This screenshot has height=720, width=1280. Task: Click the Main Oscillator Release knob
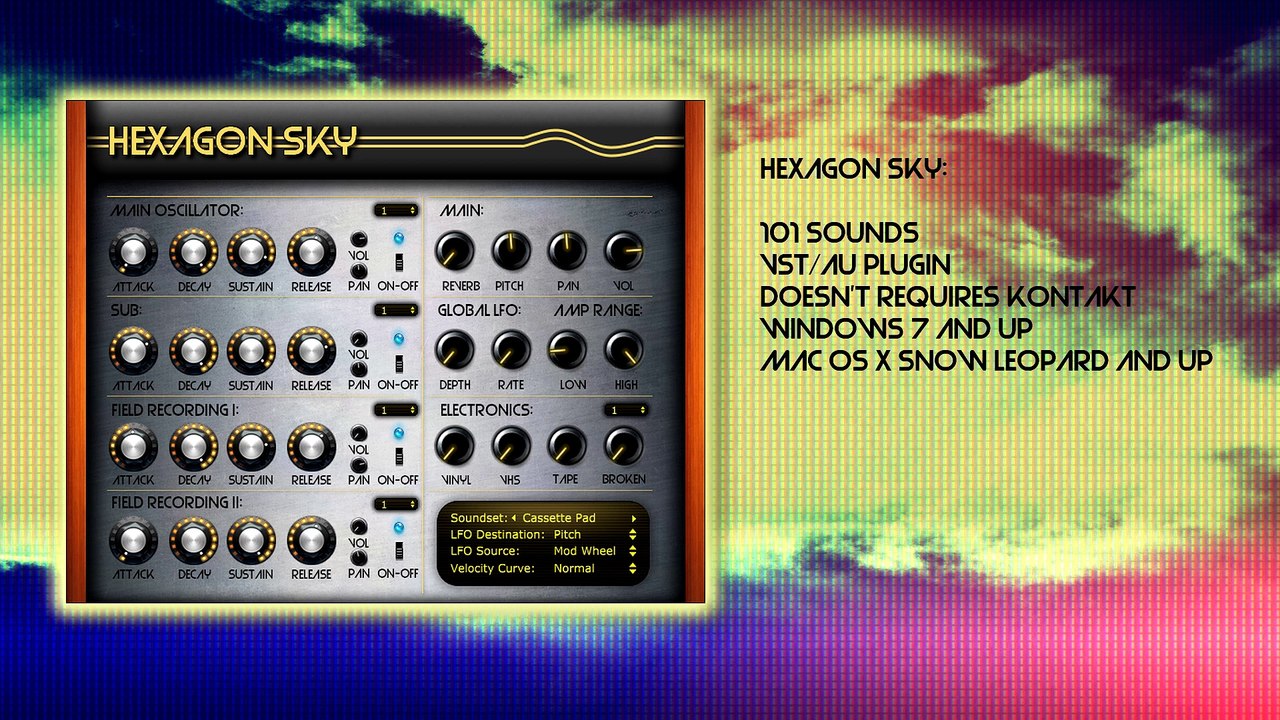(x=312, y=252)
